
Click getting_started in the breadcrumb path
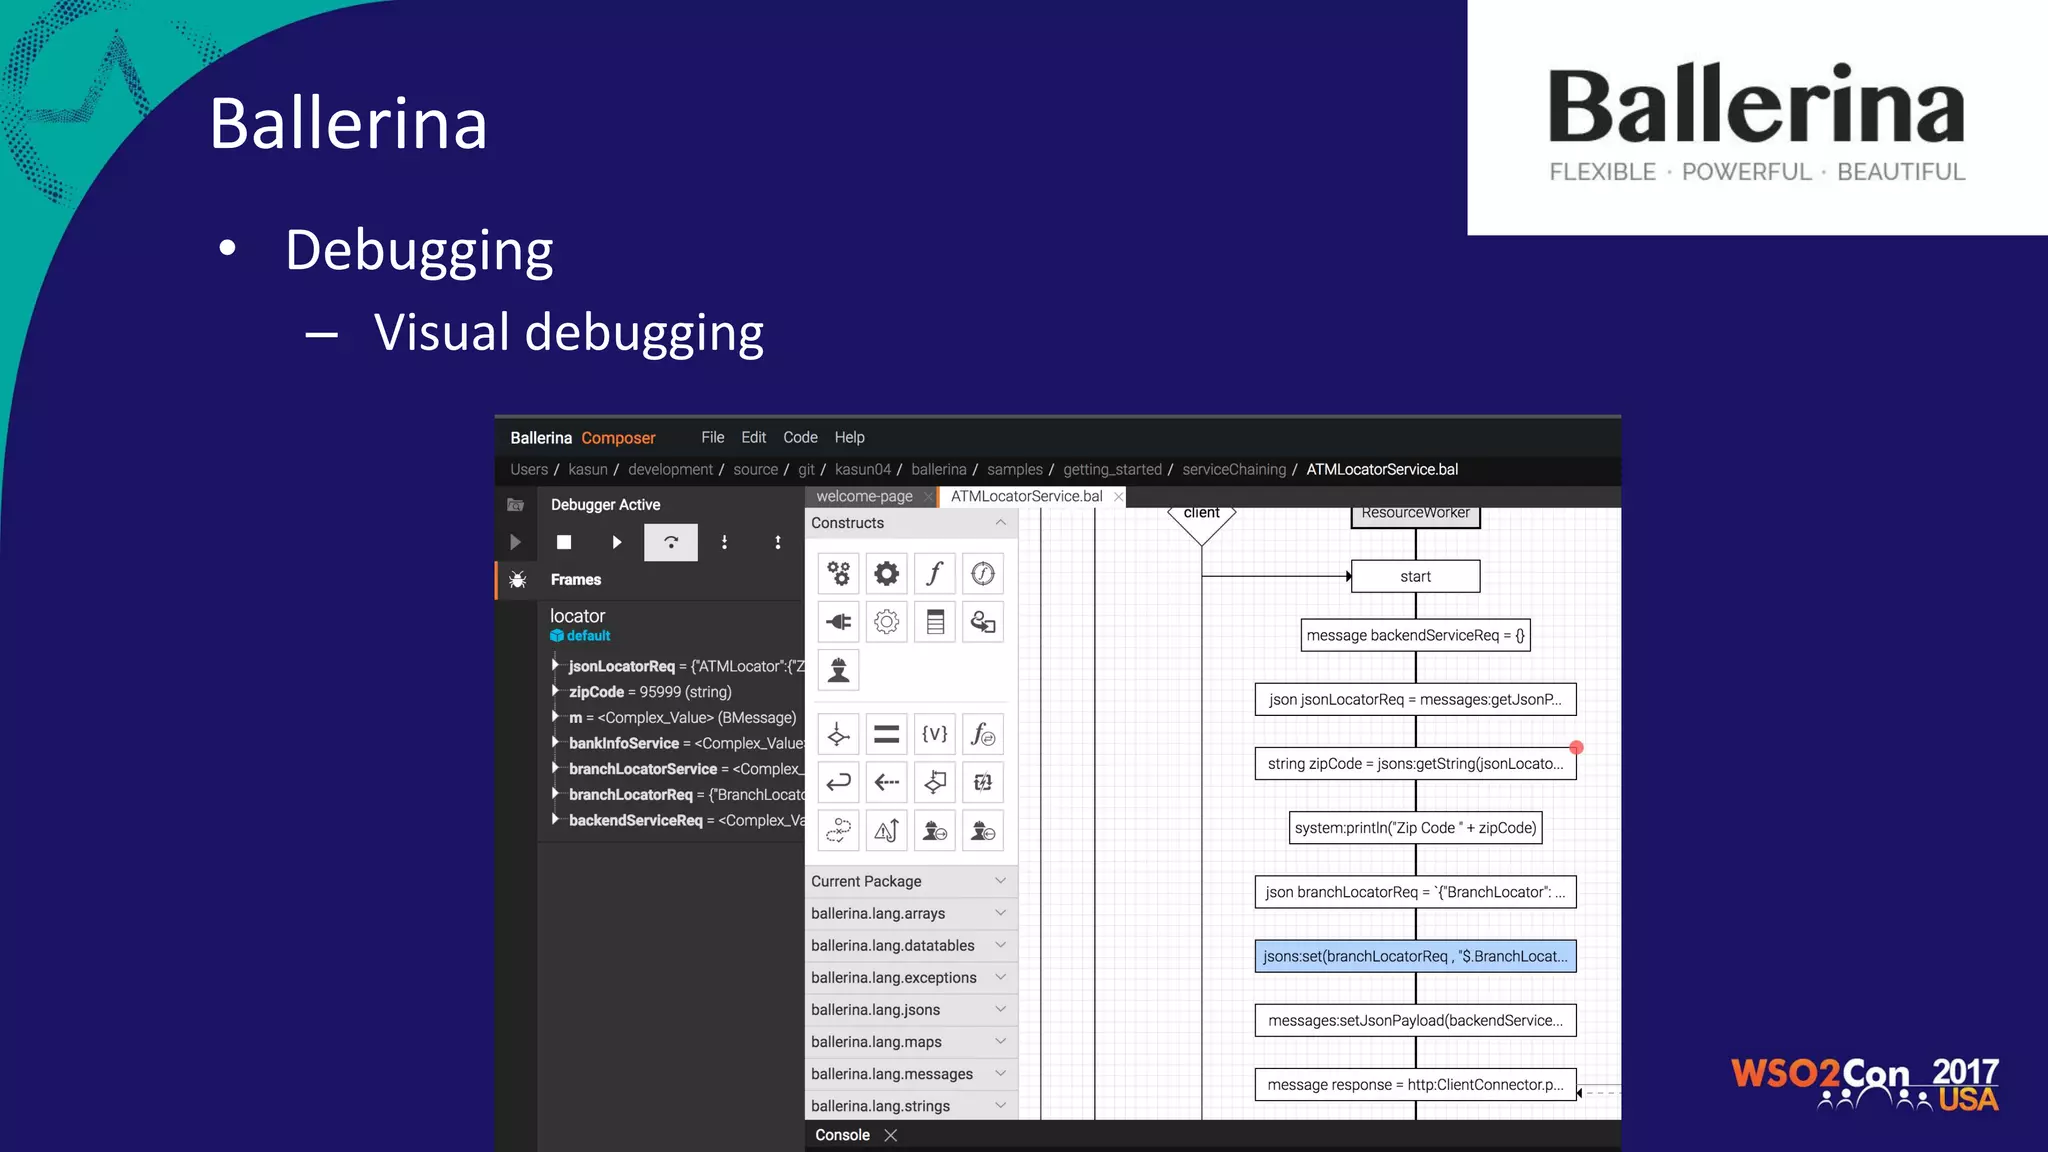click(1112, 469)
